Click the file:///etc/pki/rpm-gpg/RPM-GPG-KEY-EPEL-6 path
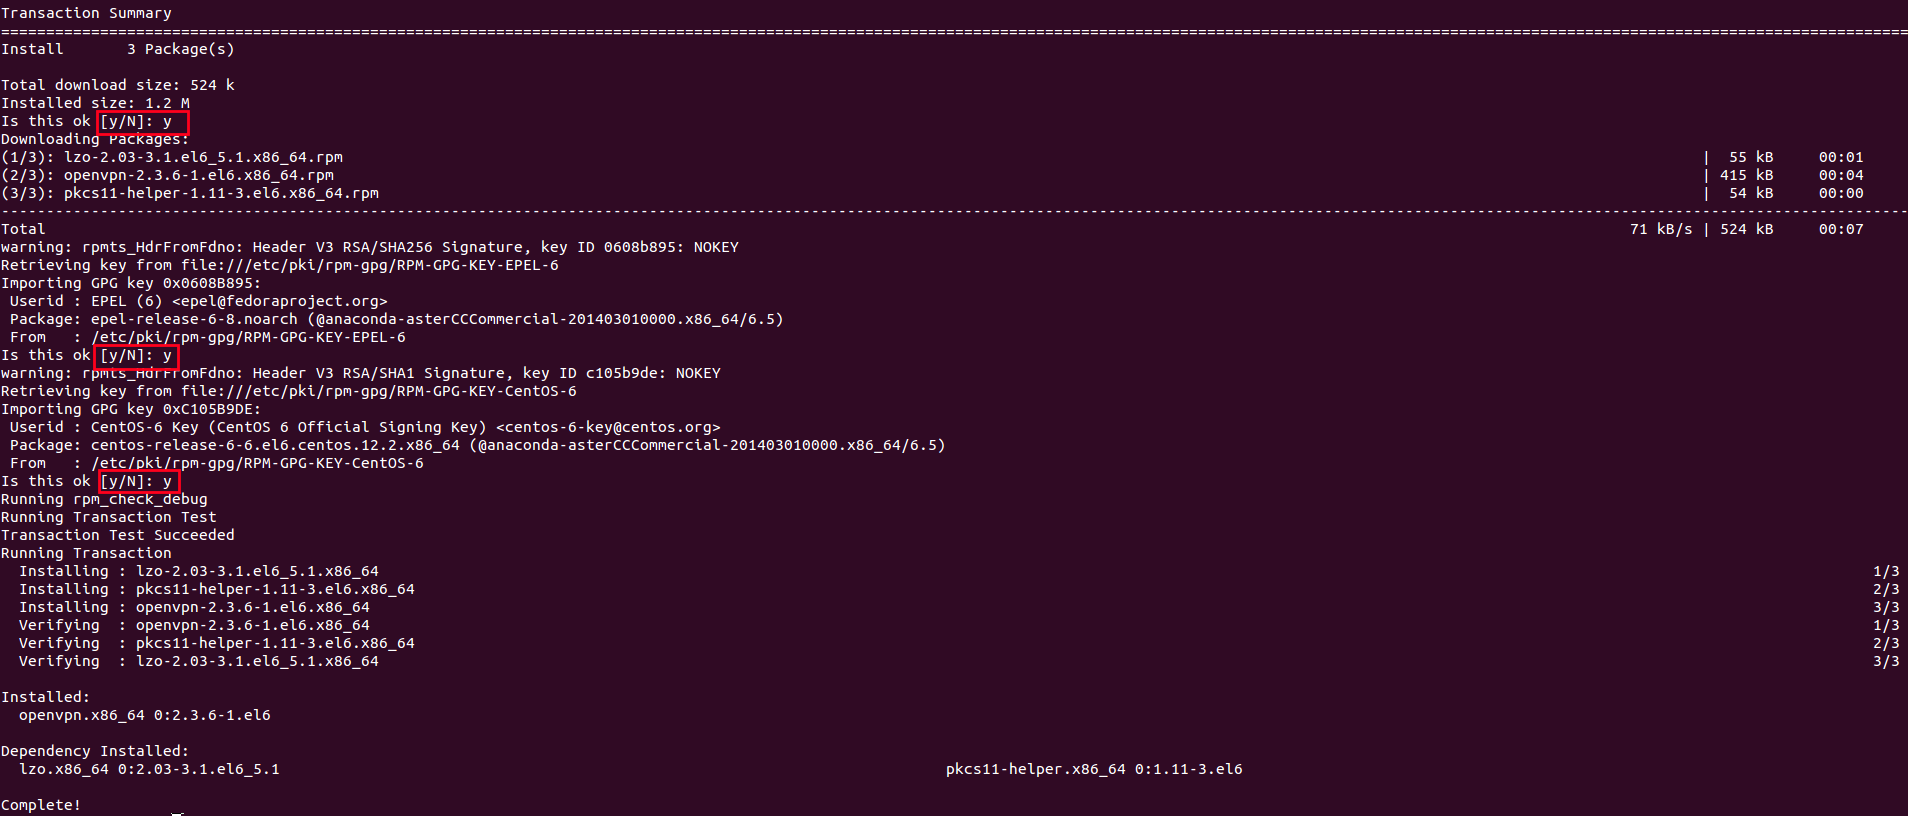This screenshot has height=816, width=1909. tap(370, 265)
